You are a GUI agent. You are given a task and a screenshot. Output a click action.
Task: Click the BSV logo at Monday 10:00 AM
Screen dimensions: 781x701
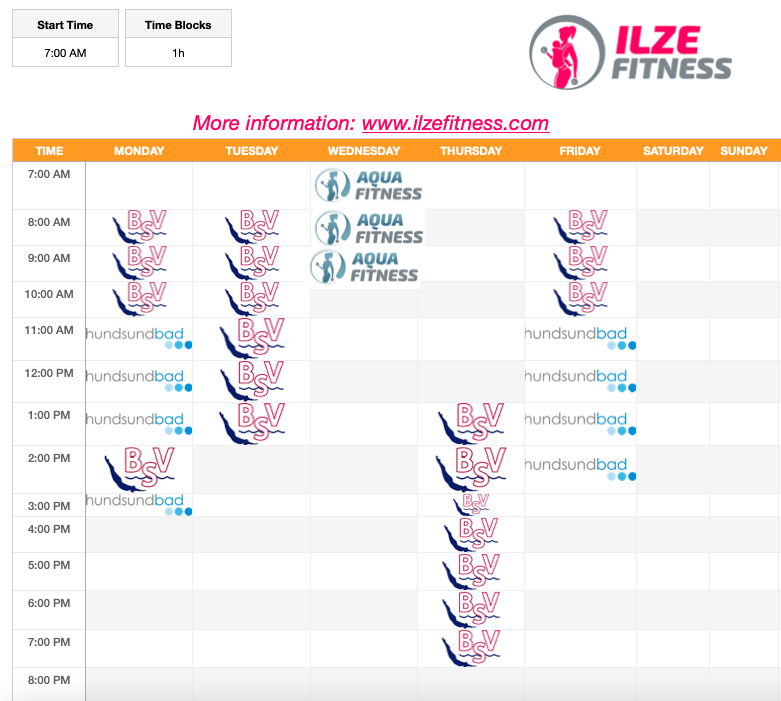coord(139,299)
